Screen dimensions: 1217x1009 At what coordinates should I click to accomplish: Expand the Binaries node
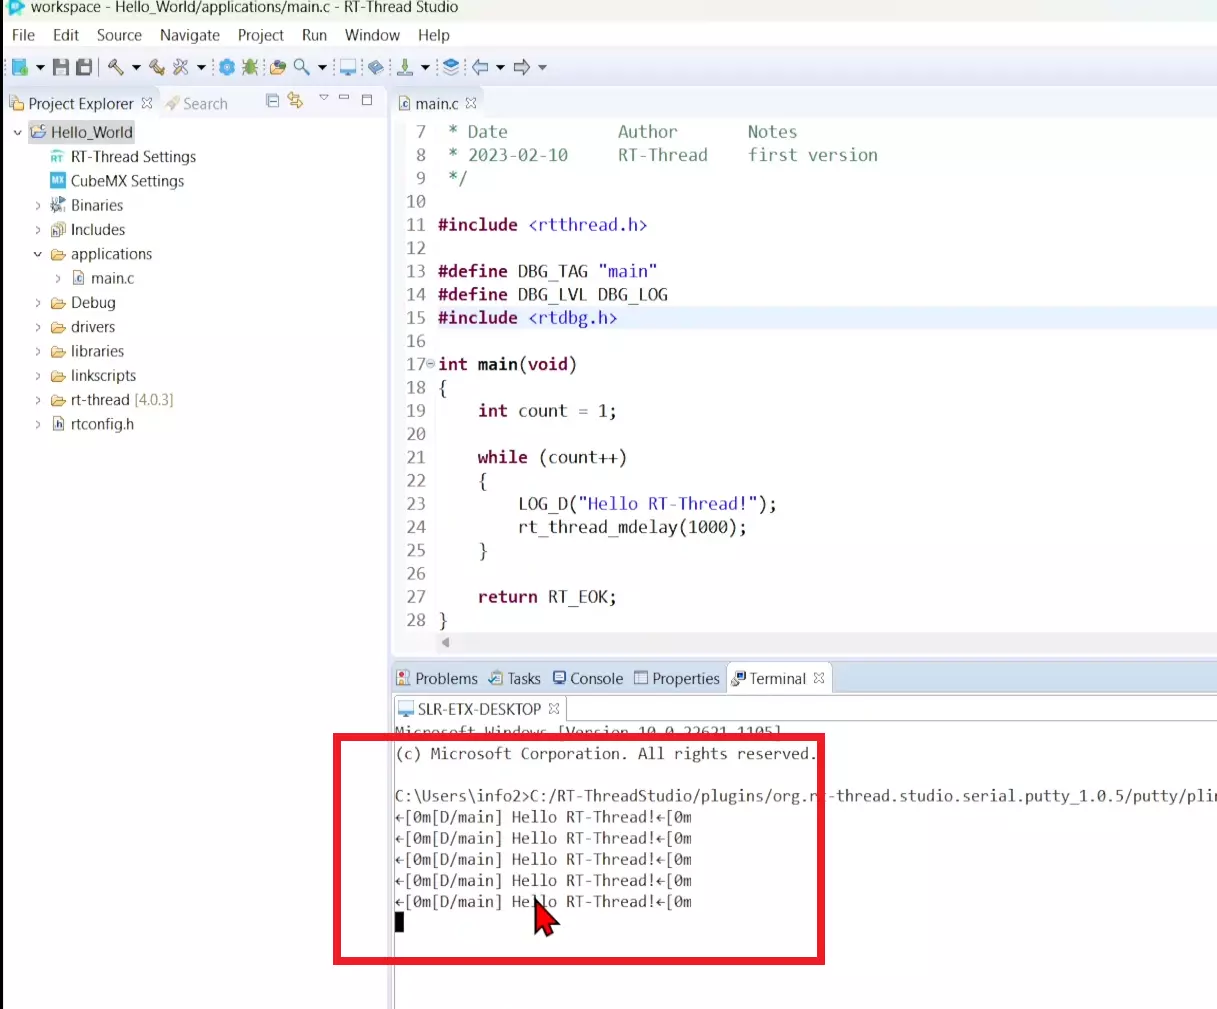[x=38, y=206]
